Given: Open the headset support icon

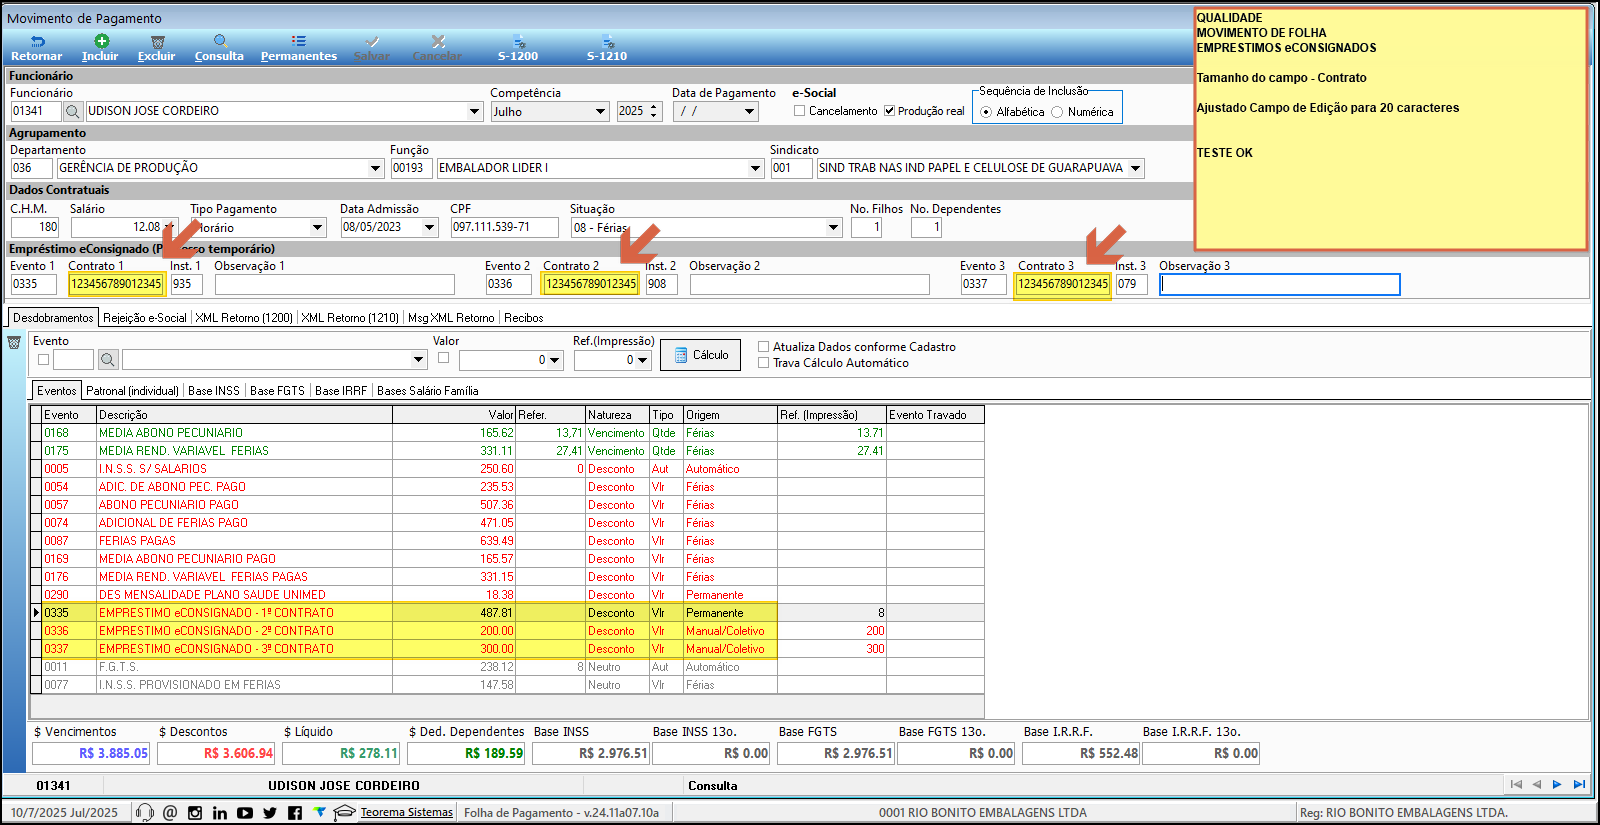Looking at the screenshot, I should coord(144,813).
